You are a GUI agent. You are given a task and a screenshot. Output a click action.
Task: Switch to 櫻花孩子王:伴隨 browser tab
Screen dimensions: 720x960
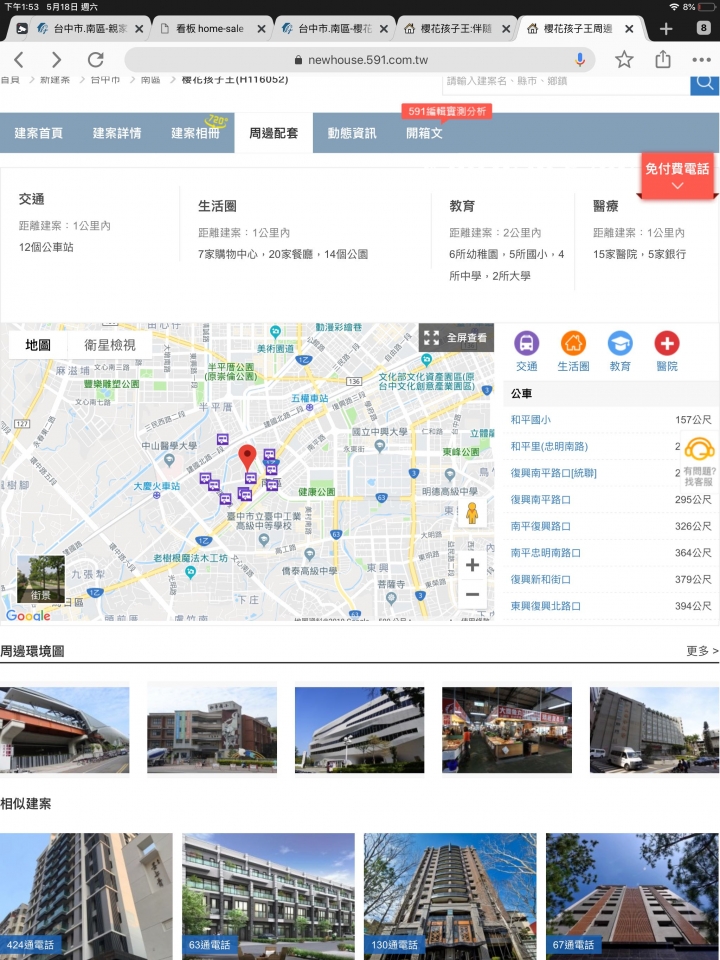(x=456, y=29)
